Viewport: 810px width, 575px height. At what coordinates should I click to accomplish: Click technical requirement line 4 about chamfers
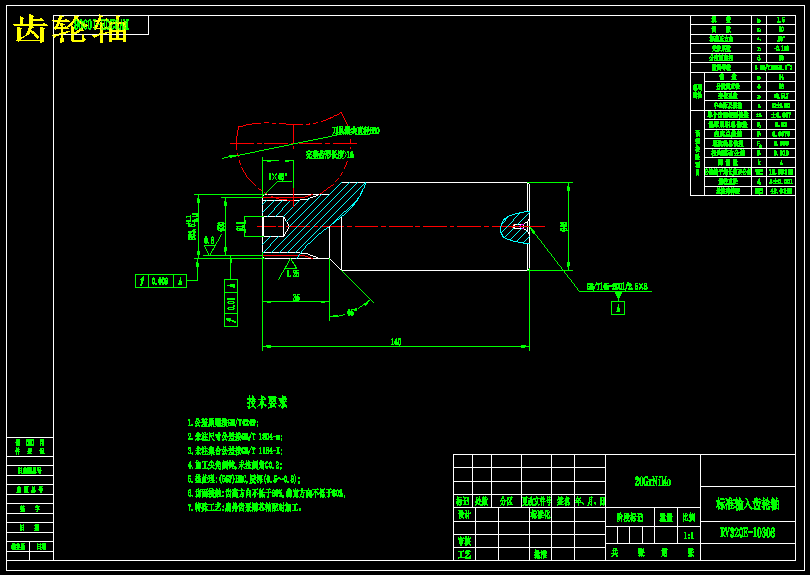coord(235,465)
